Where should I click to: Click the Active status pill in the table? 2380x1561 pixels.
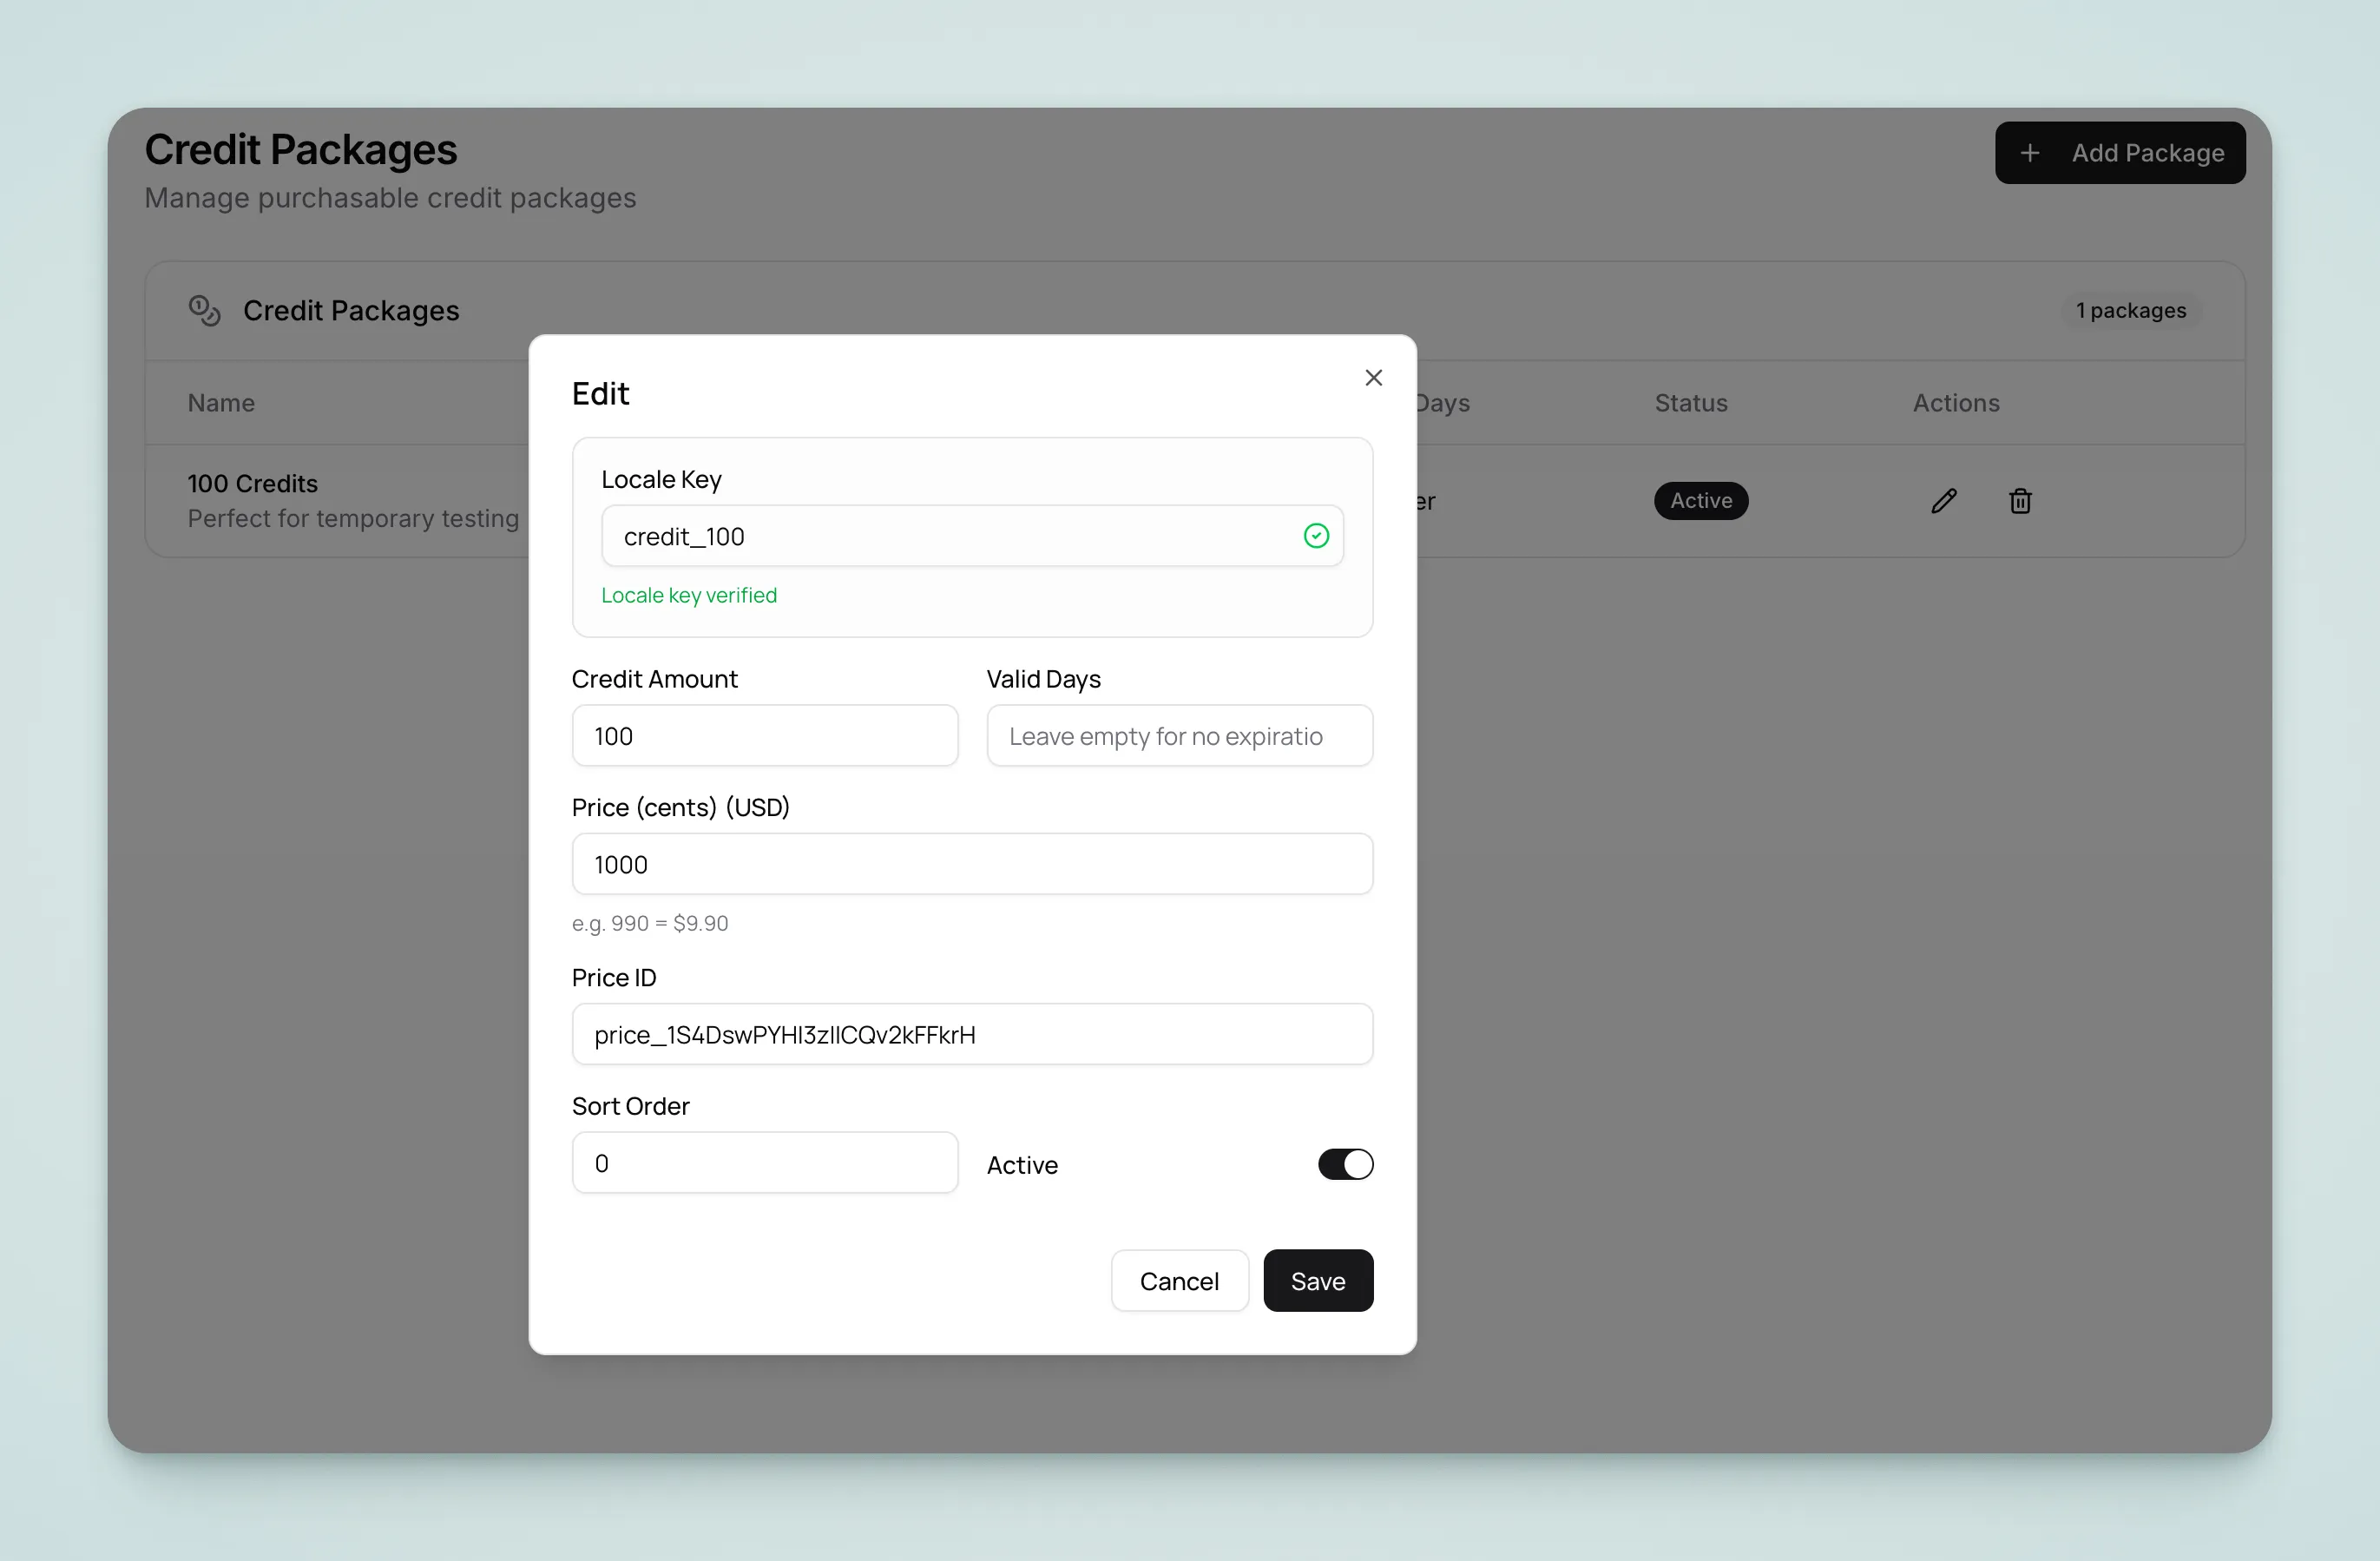1700,500
